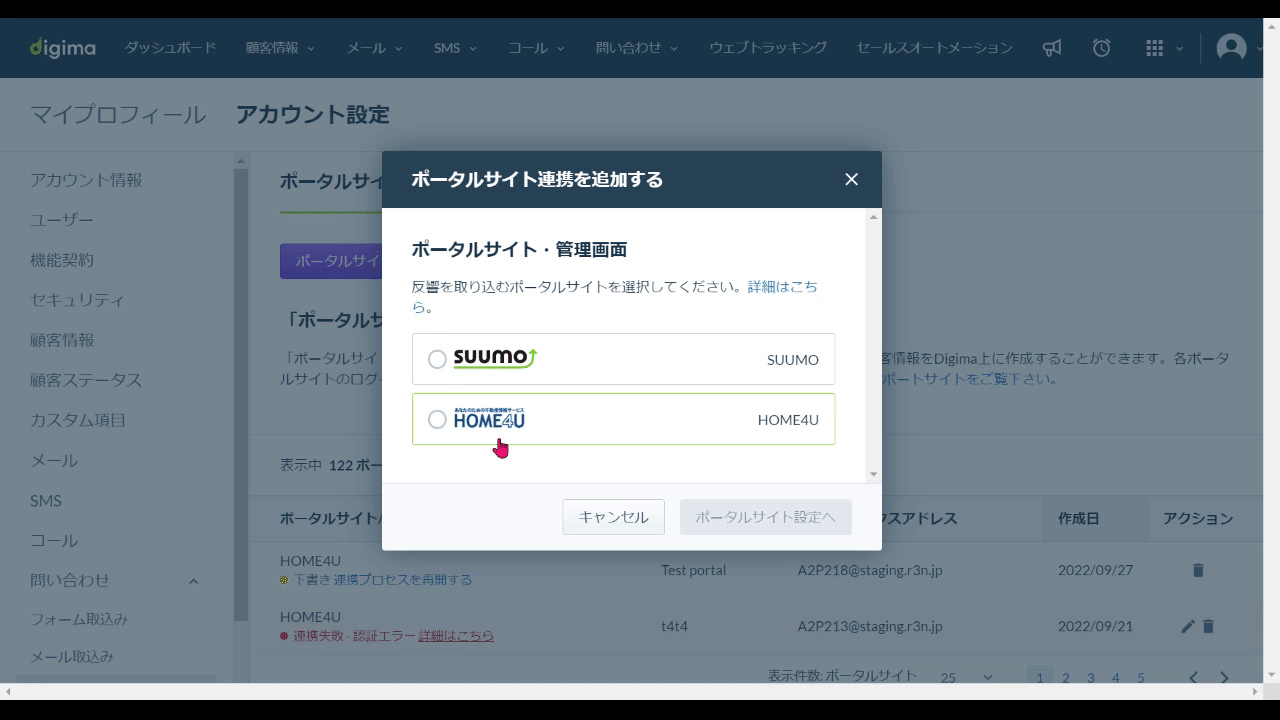1280x720 pixels.
Task: Go to pagination page 2
Action: click(1066, 678)
